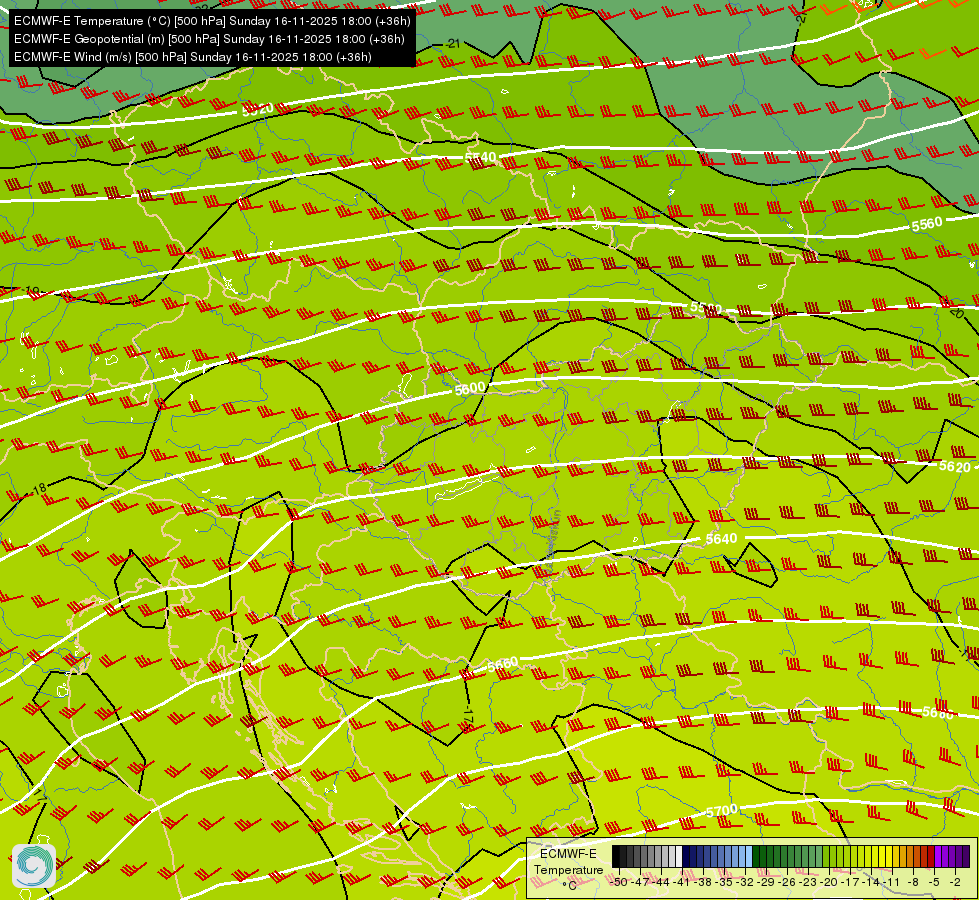Screen dimensions: 979x900
Task: Click the -21 isotherm label near the top
Action: coord(452,44)
